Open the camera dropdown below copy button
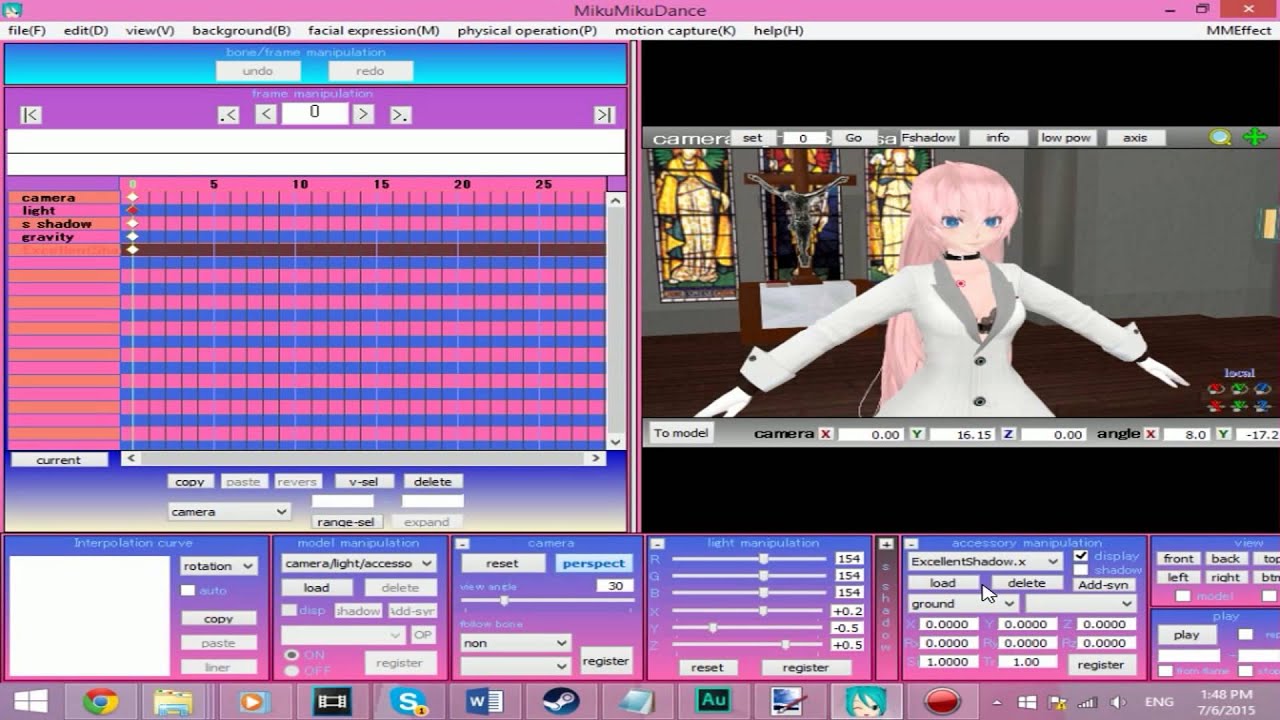Image resolution: width=1280 pixels, height=720 pixels. tap(229, 511)
